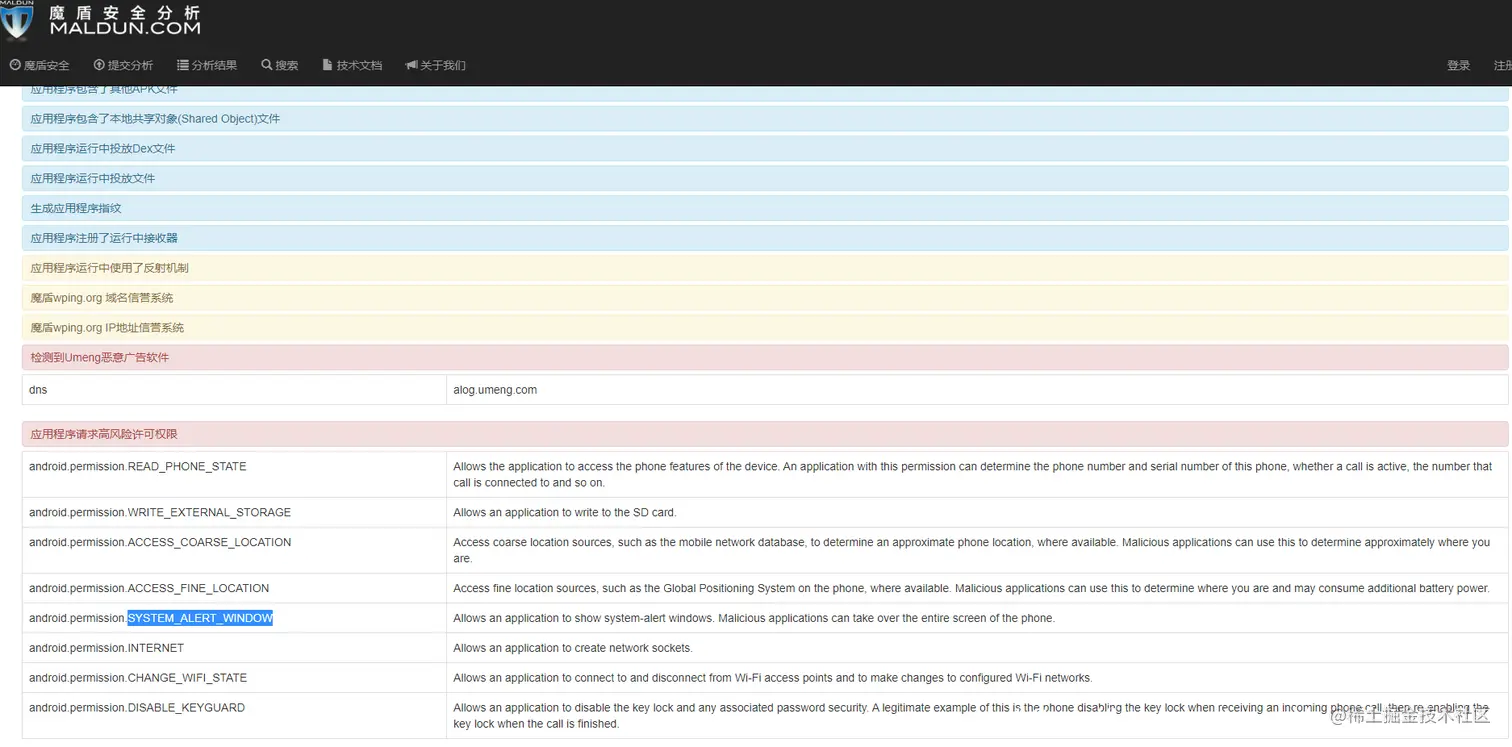
Task: Click the Wi-Fi access points description
Action: (x=773, y=678)
